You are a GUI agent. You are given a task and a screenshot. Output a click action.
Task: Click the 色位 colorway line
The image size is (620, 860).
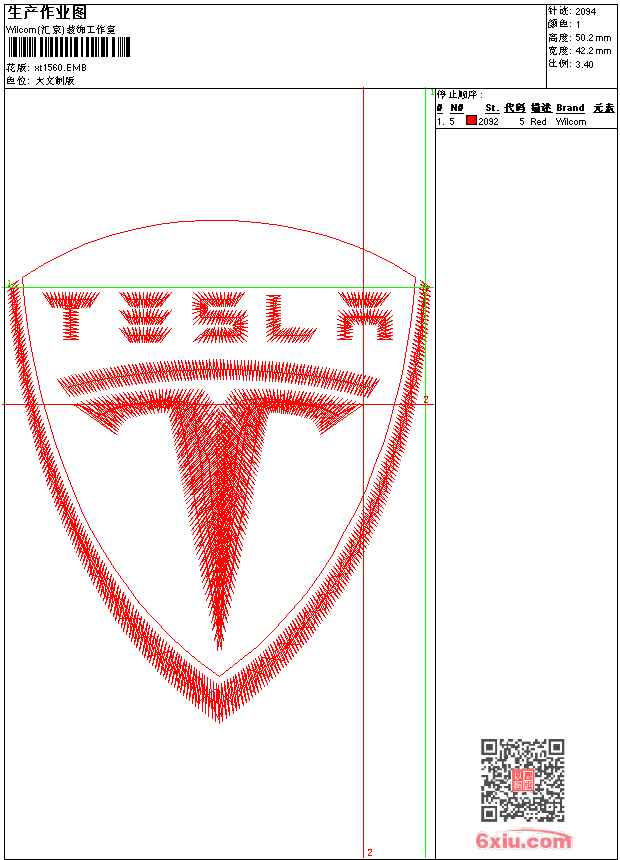point(40,81)
